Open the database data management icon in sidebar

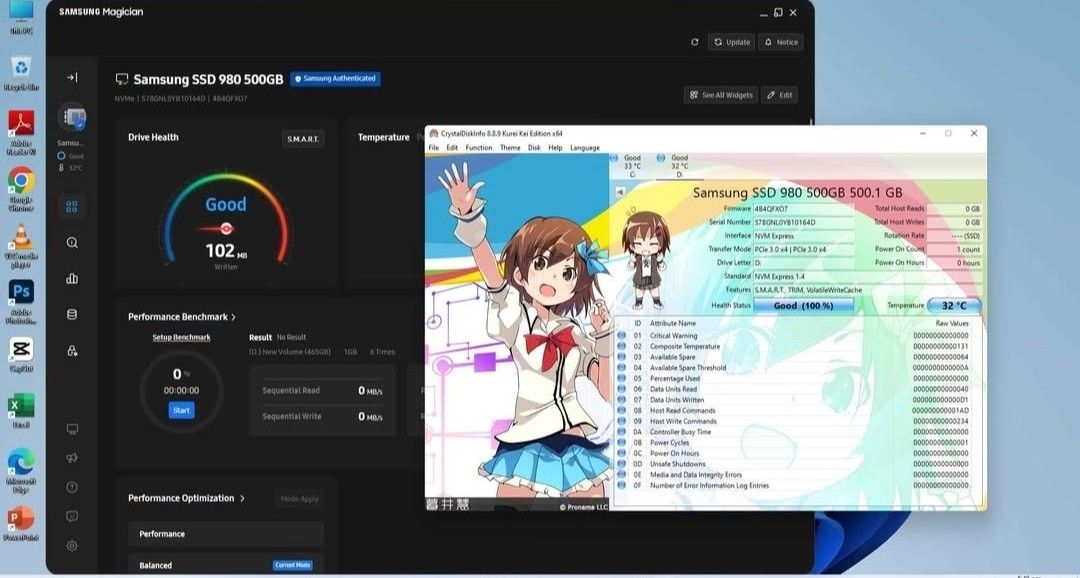72,314
